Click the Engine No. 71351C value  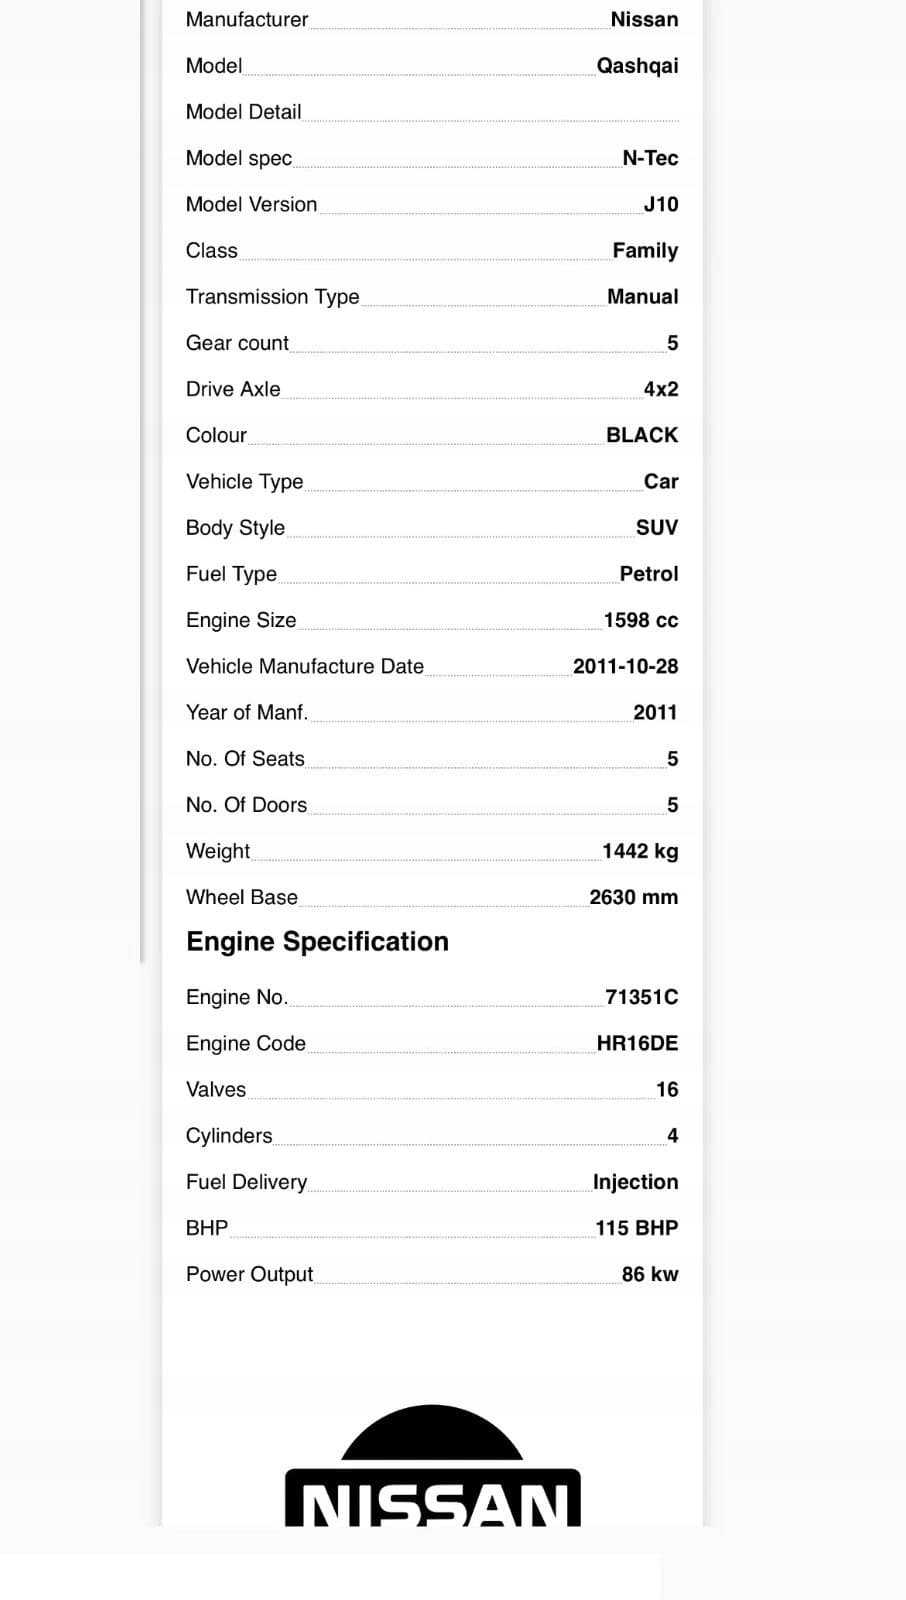(x=642, y=997)
